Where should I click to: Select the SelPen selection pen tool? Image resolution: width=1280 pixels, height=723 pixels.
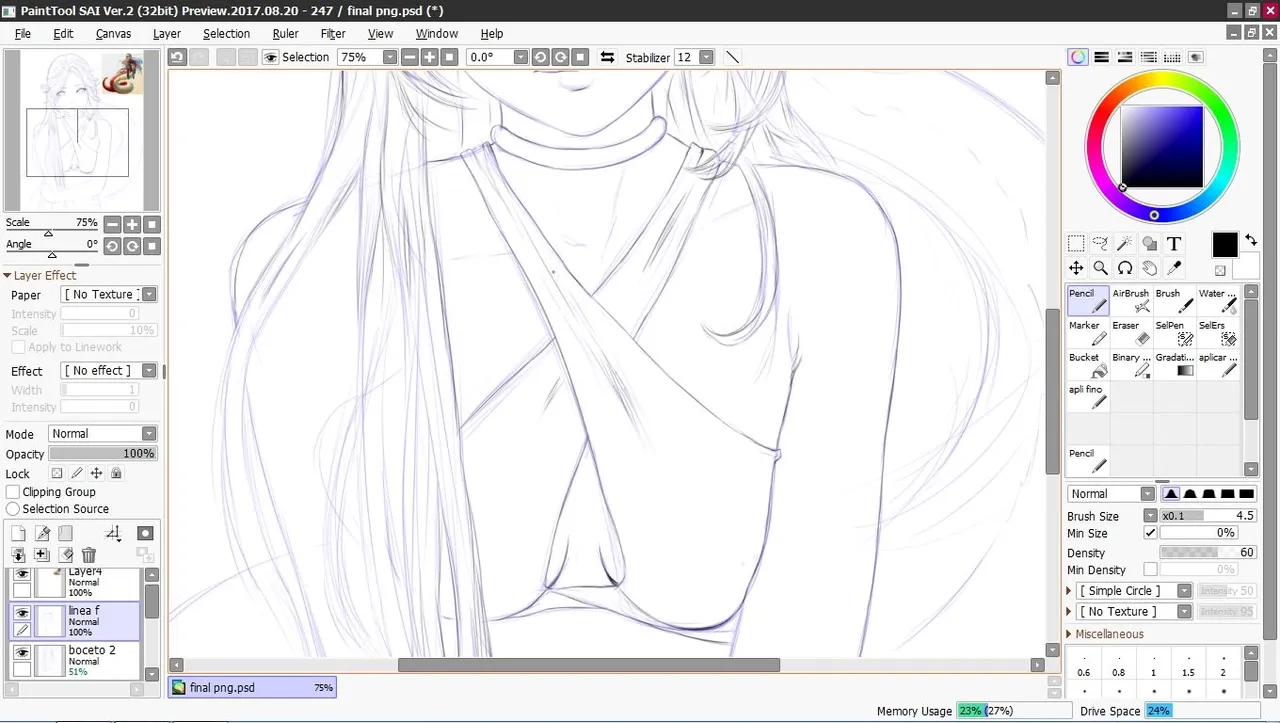[1175, 332]
